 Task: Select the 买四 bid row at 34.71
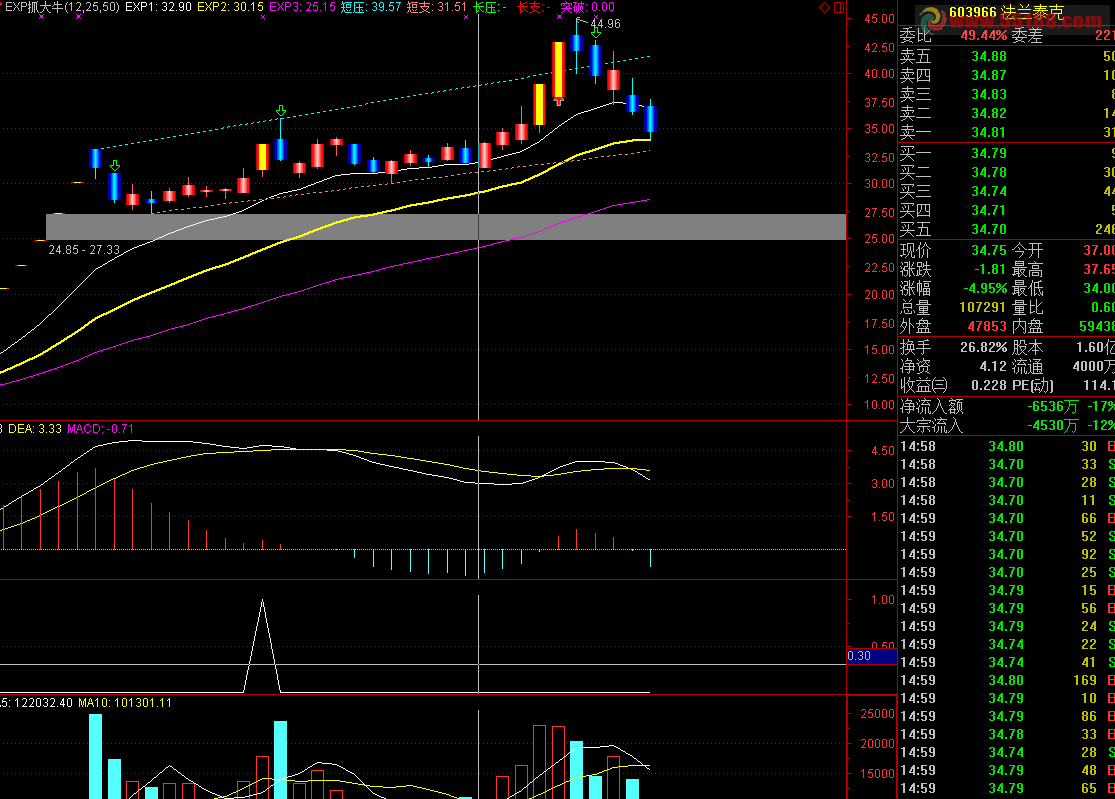point(1007,210)
